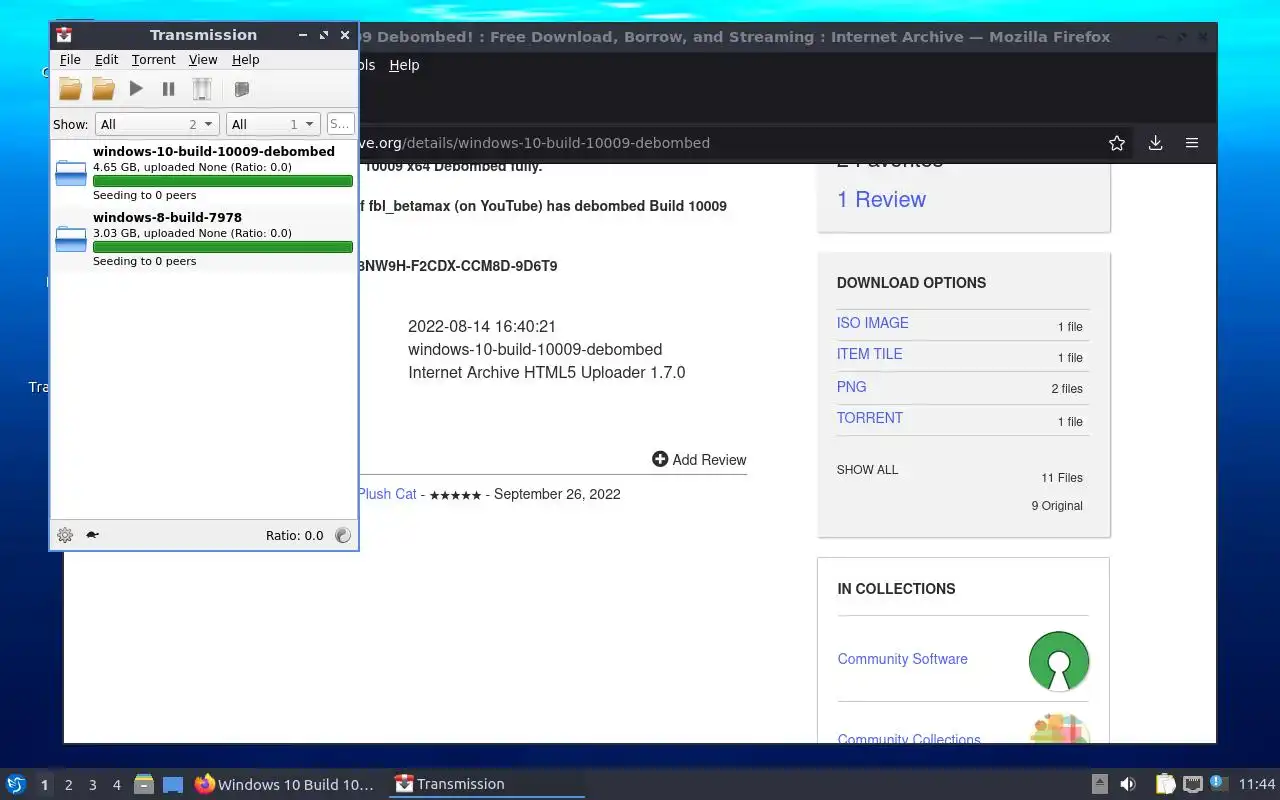Image resolution: width=1280 pixels, height=800 pixels.
Task: Click the 11:44 clock in system tray
Action: point(1257,784)
